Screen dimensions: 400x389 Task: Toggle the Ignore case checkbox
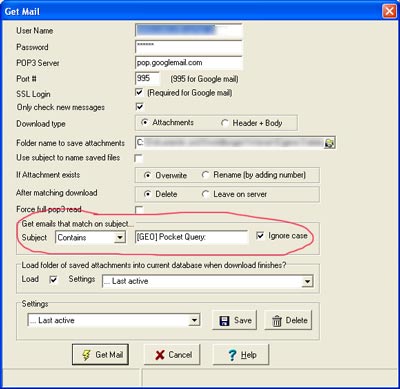coord(260,236)
